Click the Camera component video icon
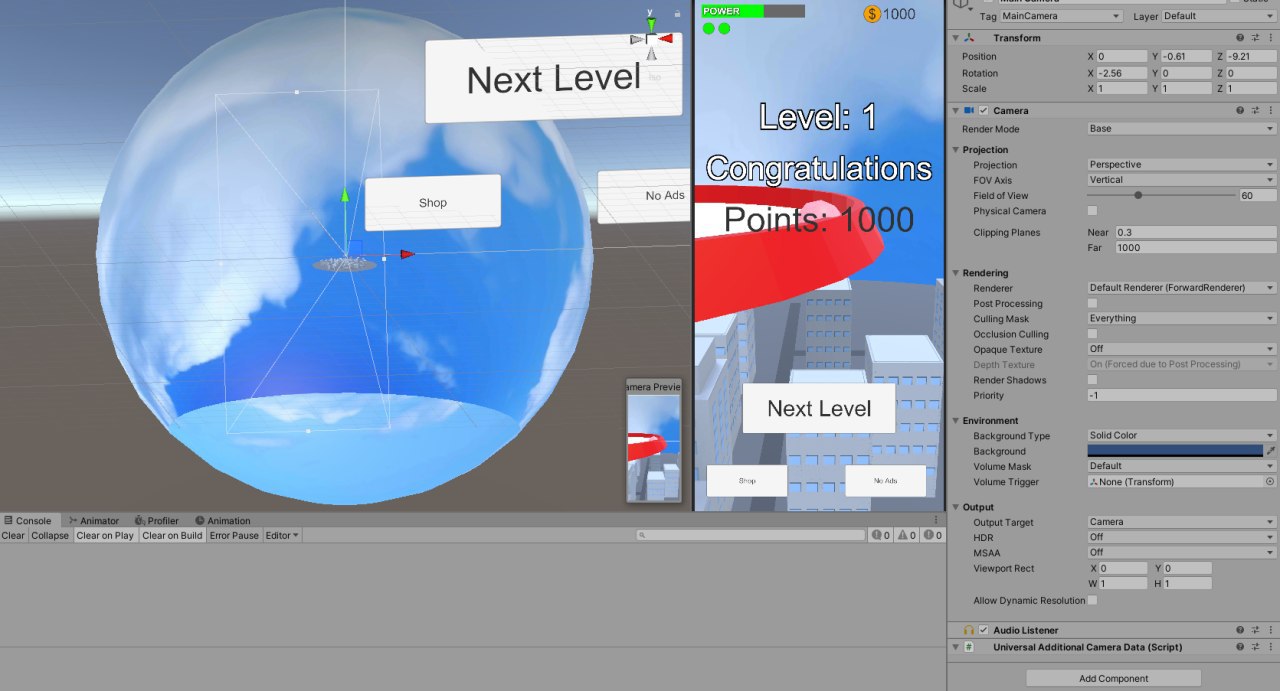Screen dimensions: 1280x691 [x=968, y=111]
